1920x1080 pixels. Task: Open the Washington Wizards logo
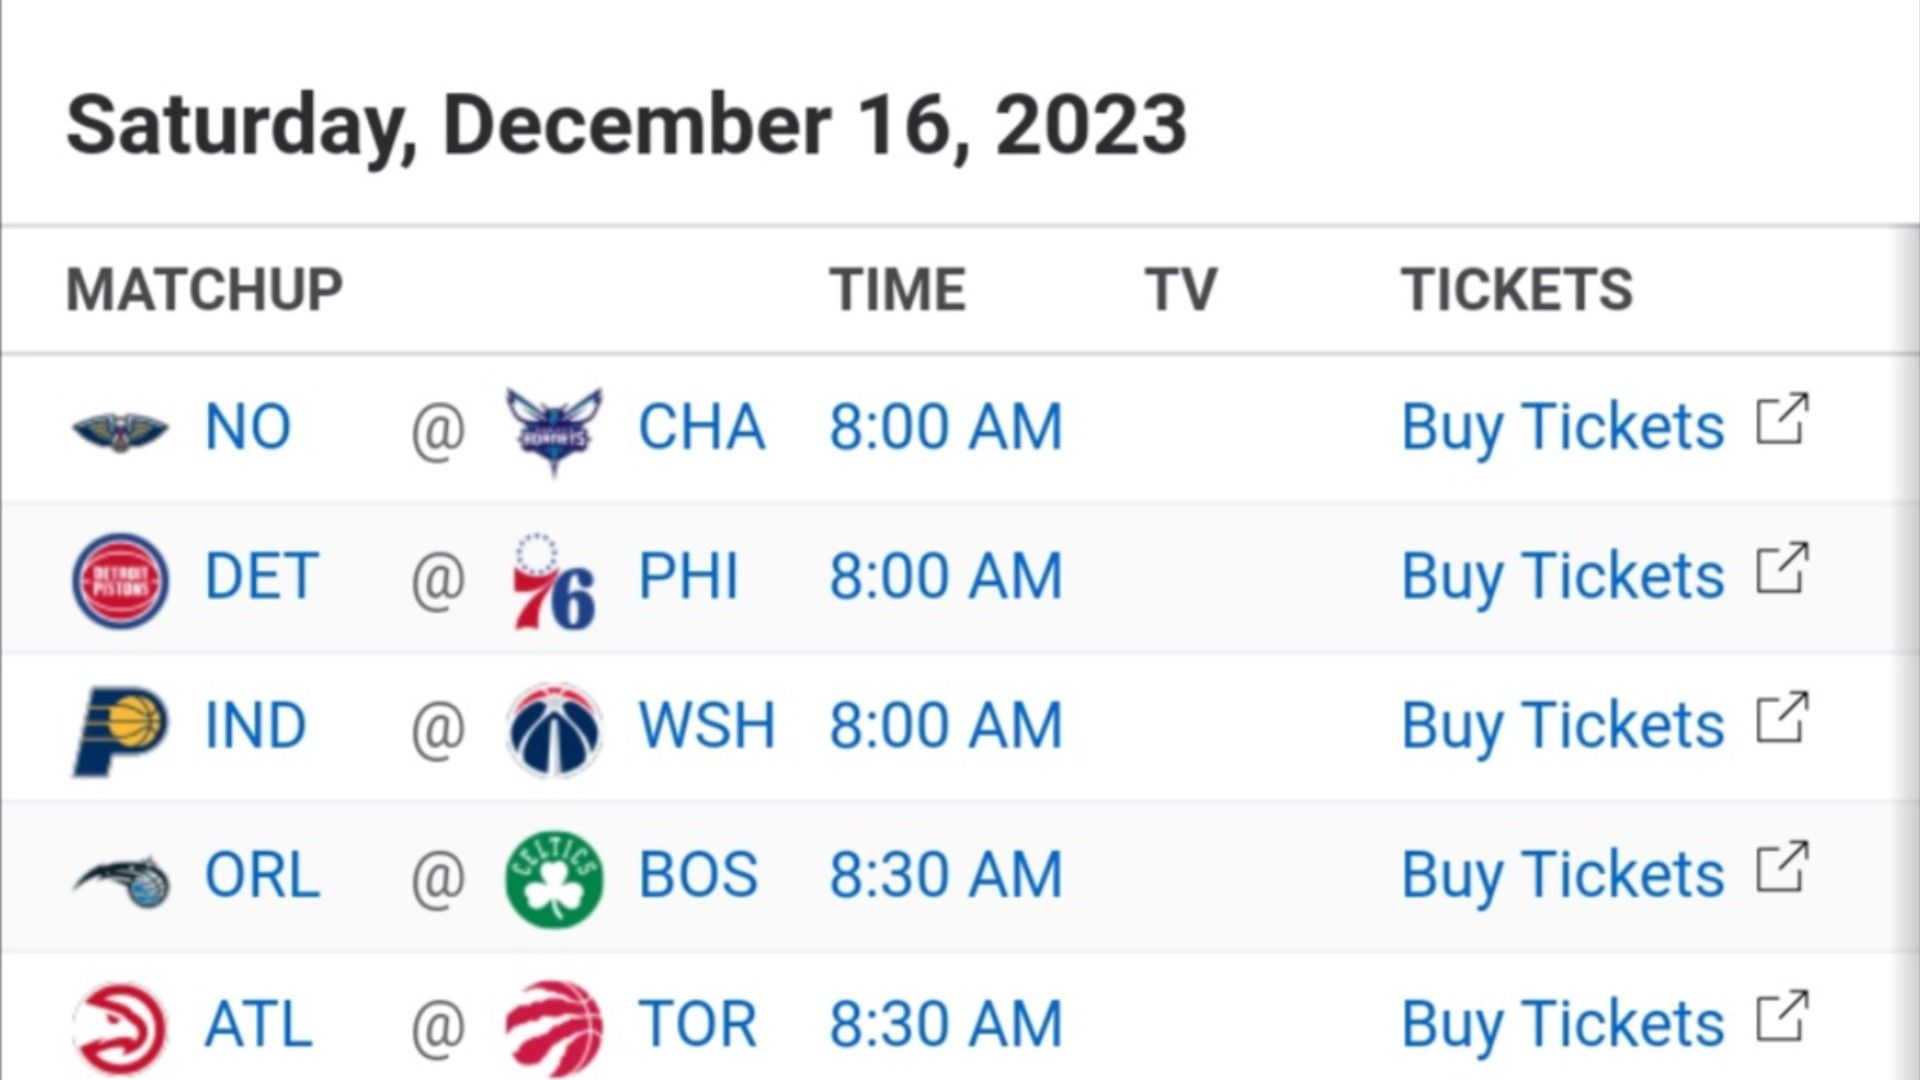click(x=554, y=730)
